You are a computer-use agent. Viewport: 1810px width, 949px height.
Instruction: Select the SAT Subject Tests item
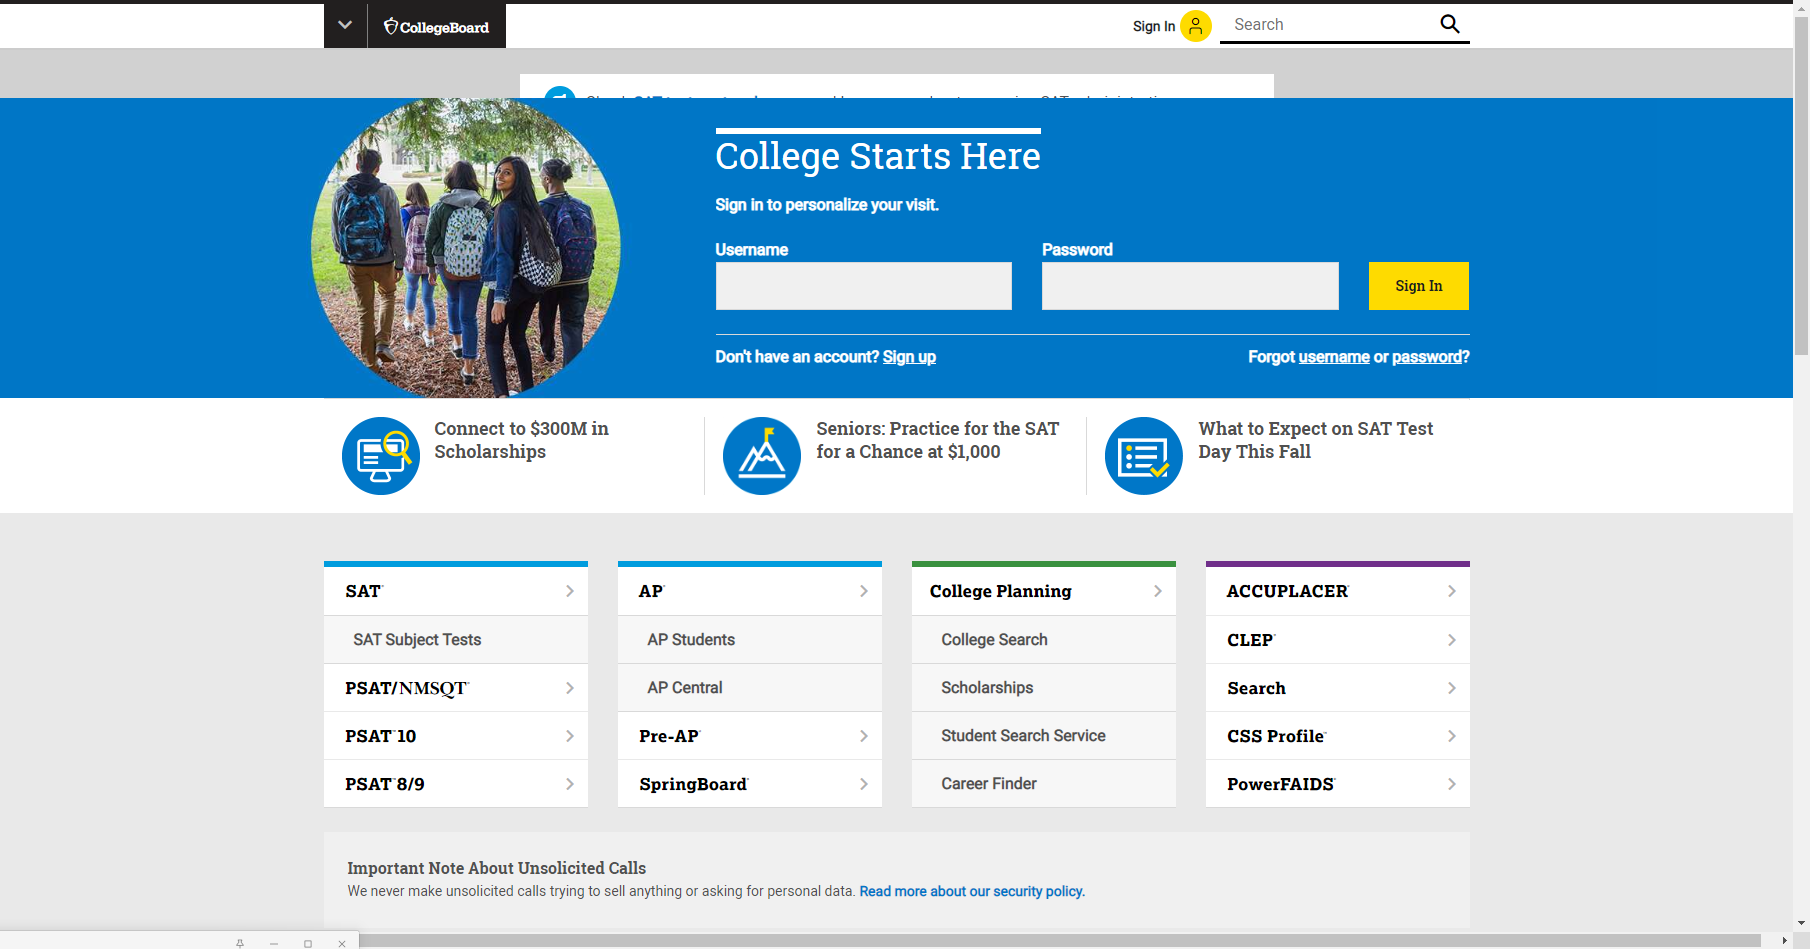tap(417, 640)
